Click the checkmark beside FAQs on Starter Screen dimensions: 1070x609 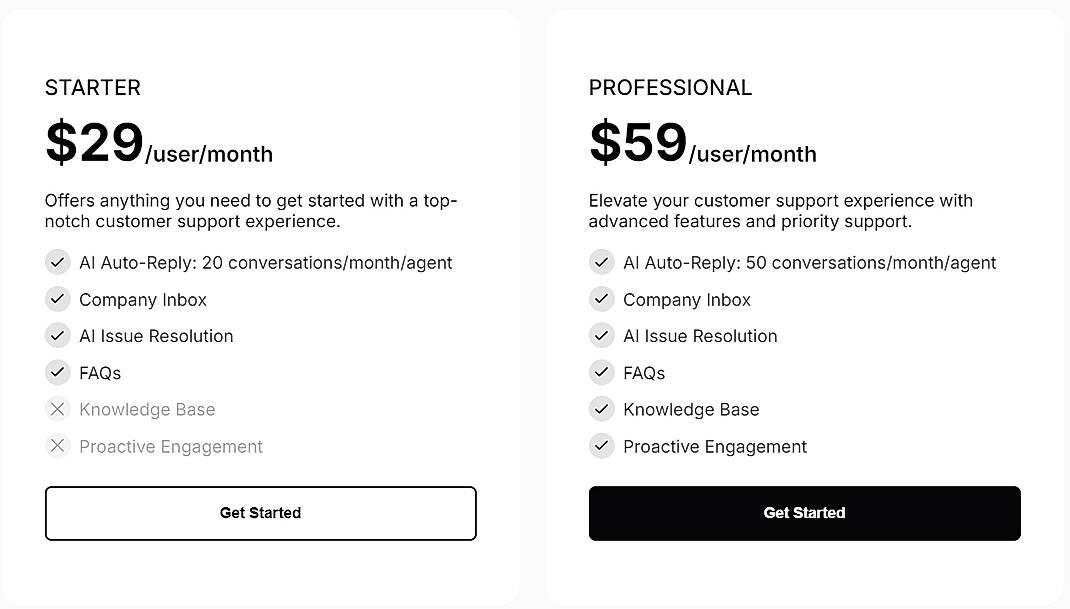point(57,372)
